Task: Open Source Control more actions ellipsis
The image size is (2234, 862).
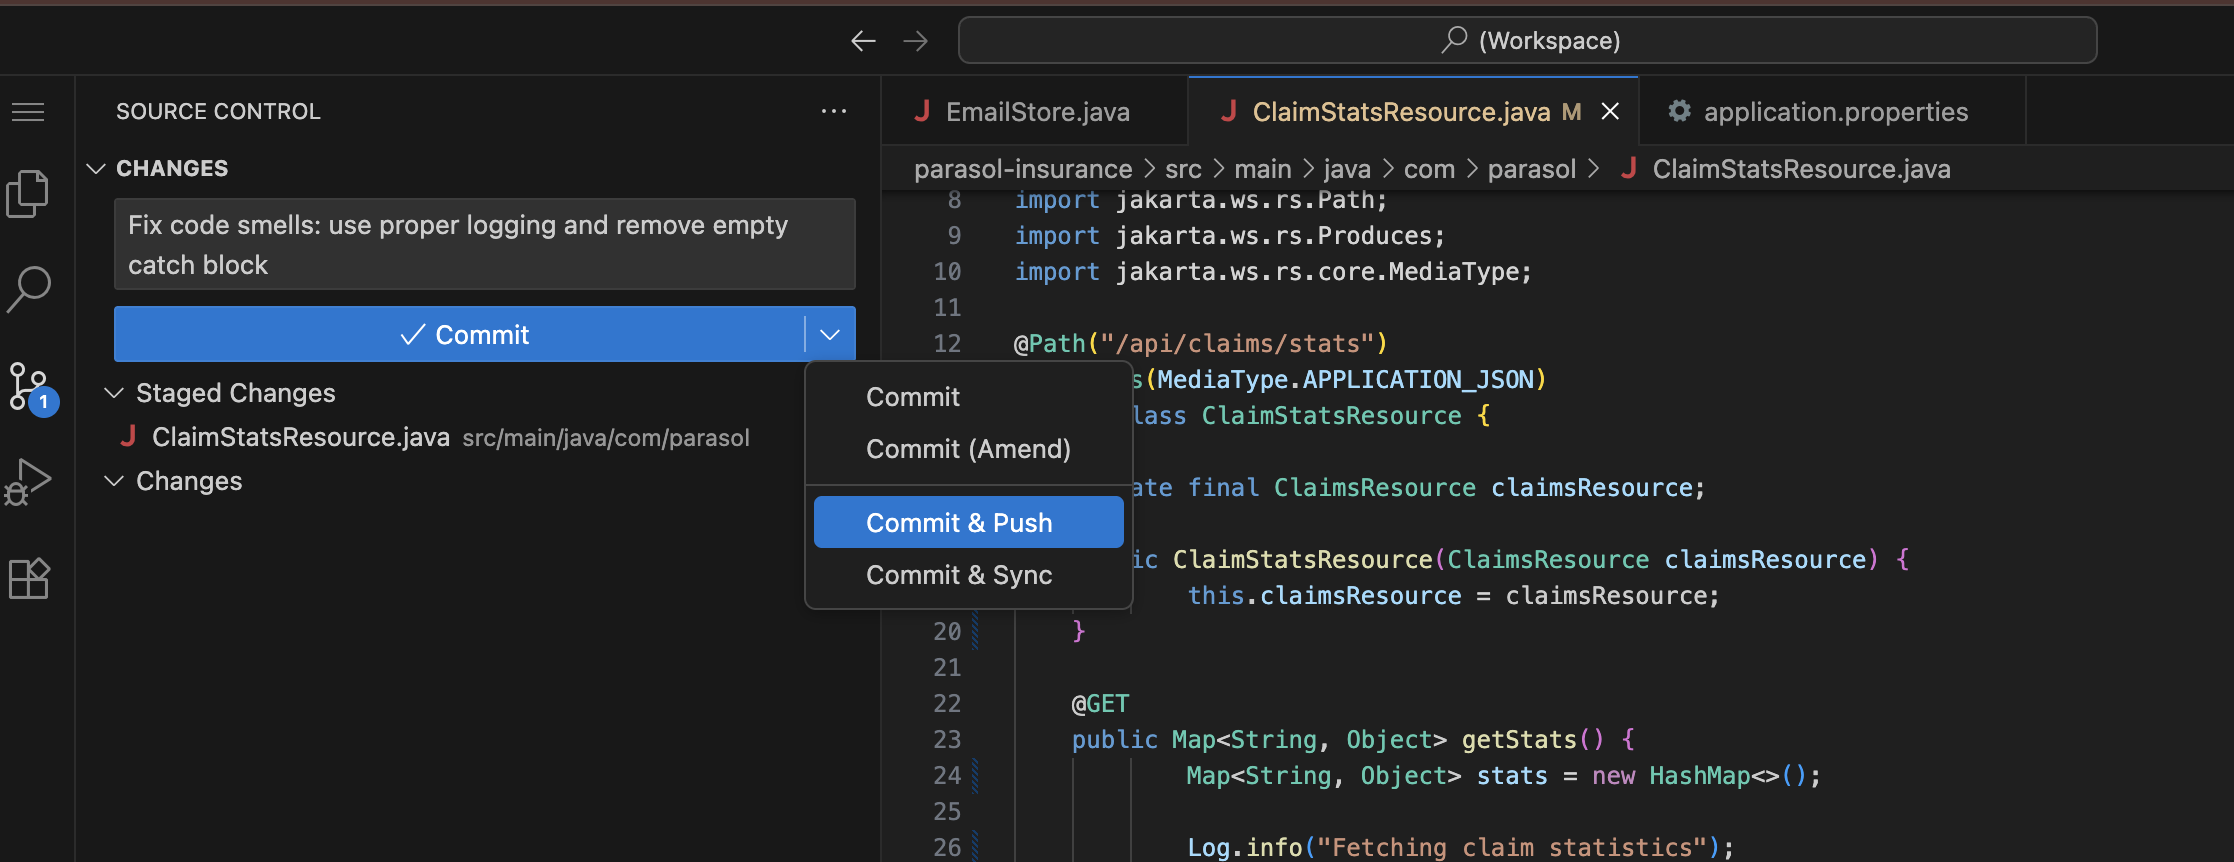Action: [833, 112]
